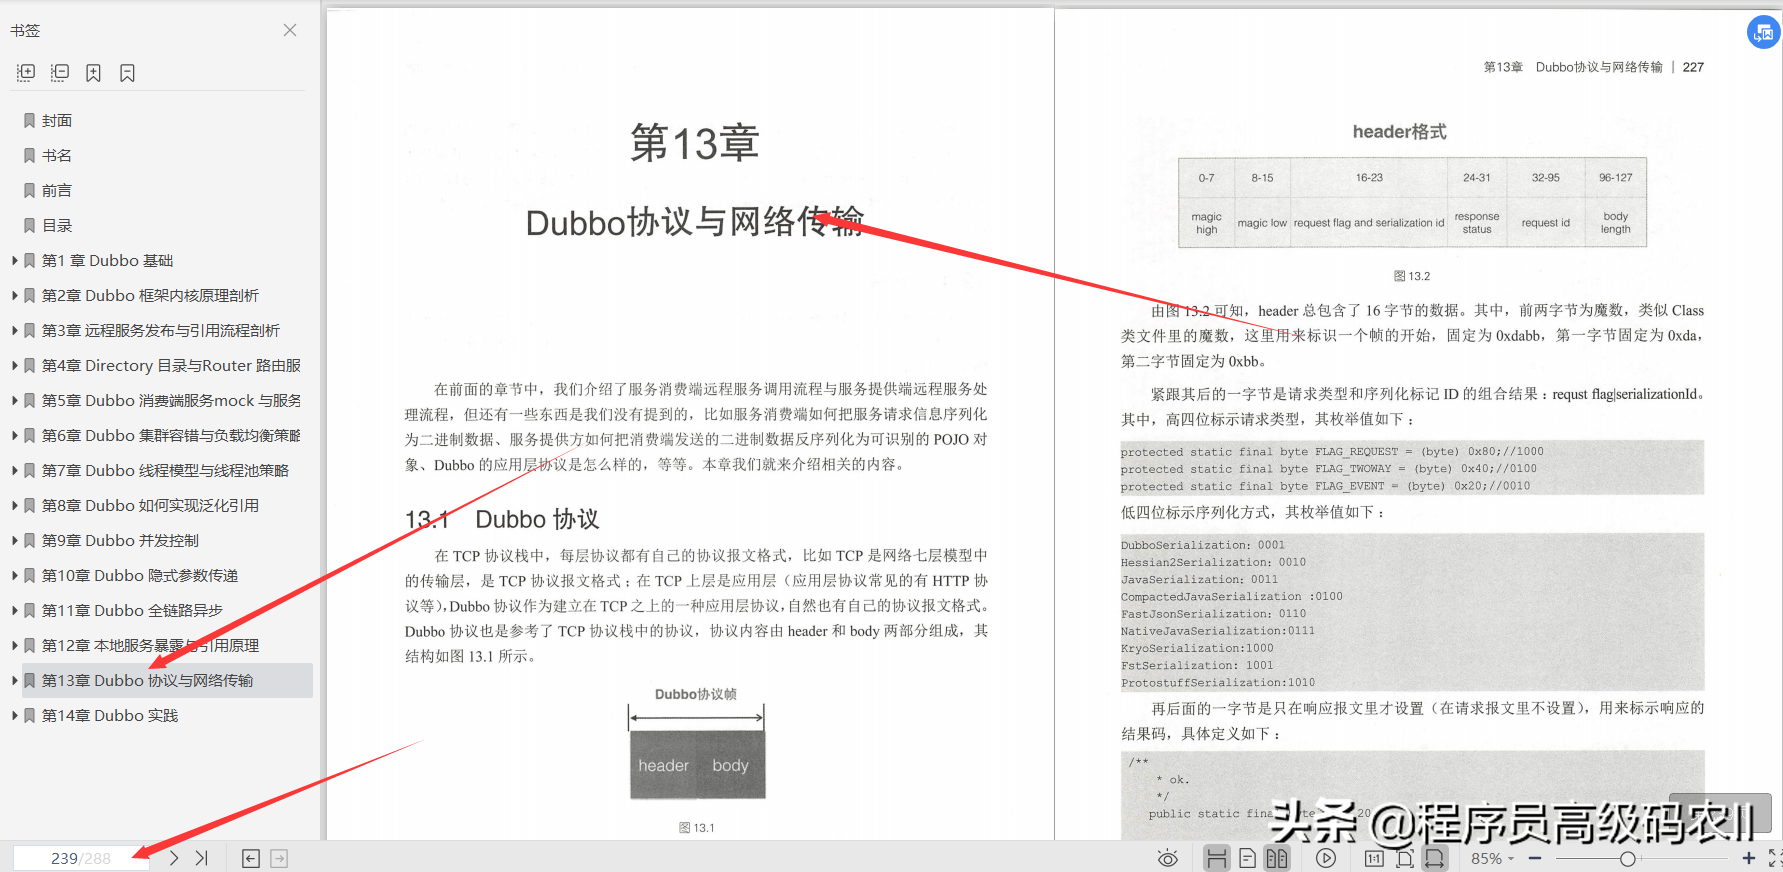The height and width of the screenshot is (872, 1783).
Task: Enter fullscreen mode icon
Action: (x=1775, y=858)
